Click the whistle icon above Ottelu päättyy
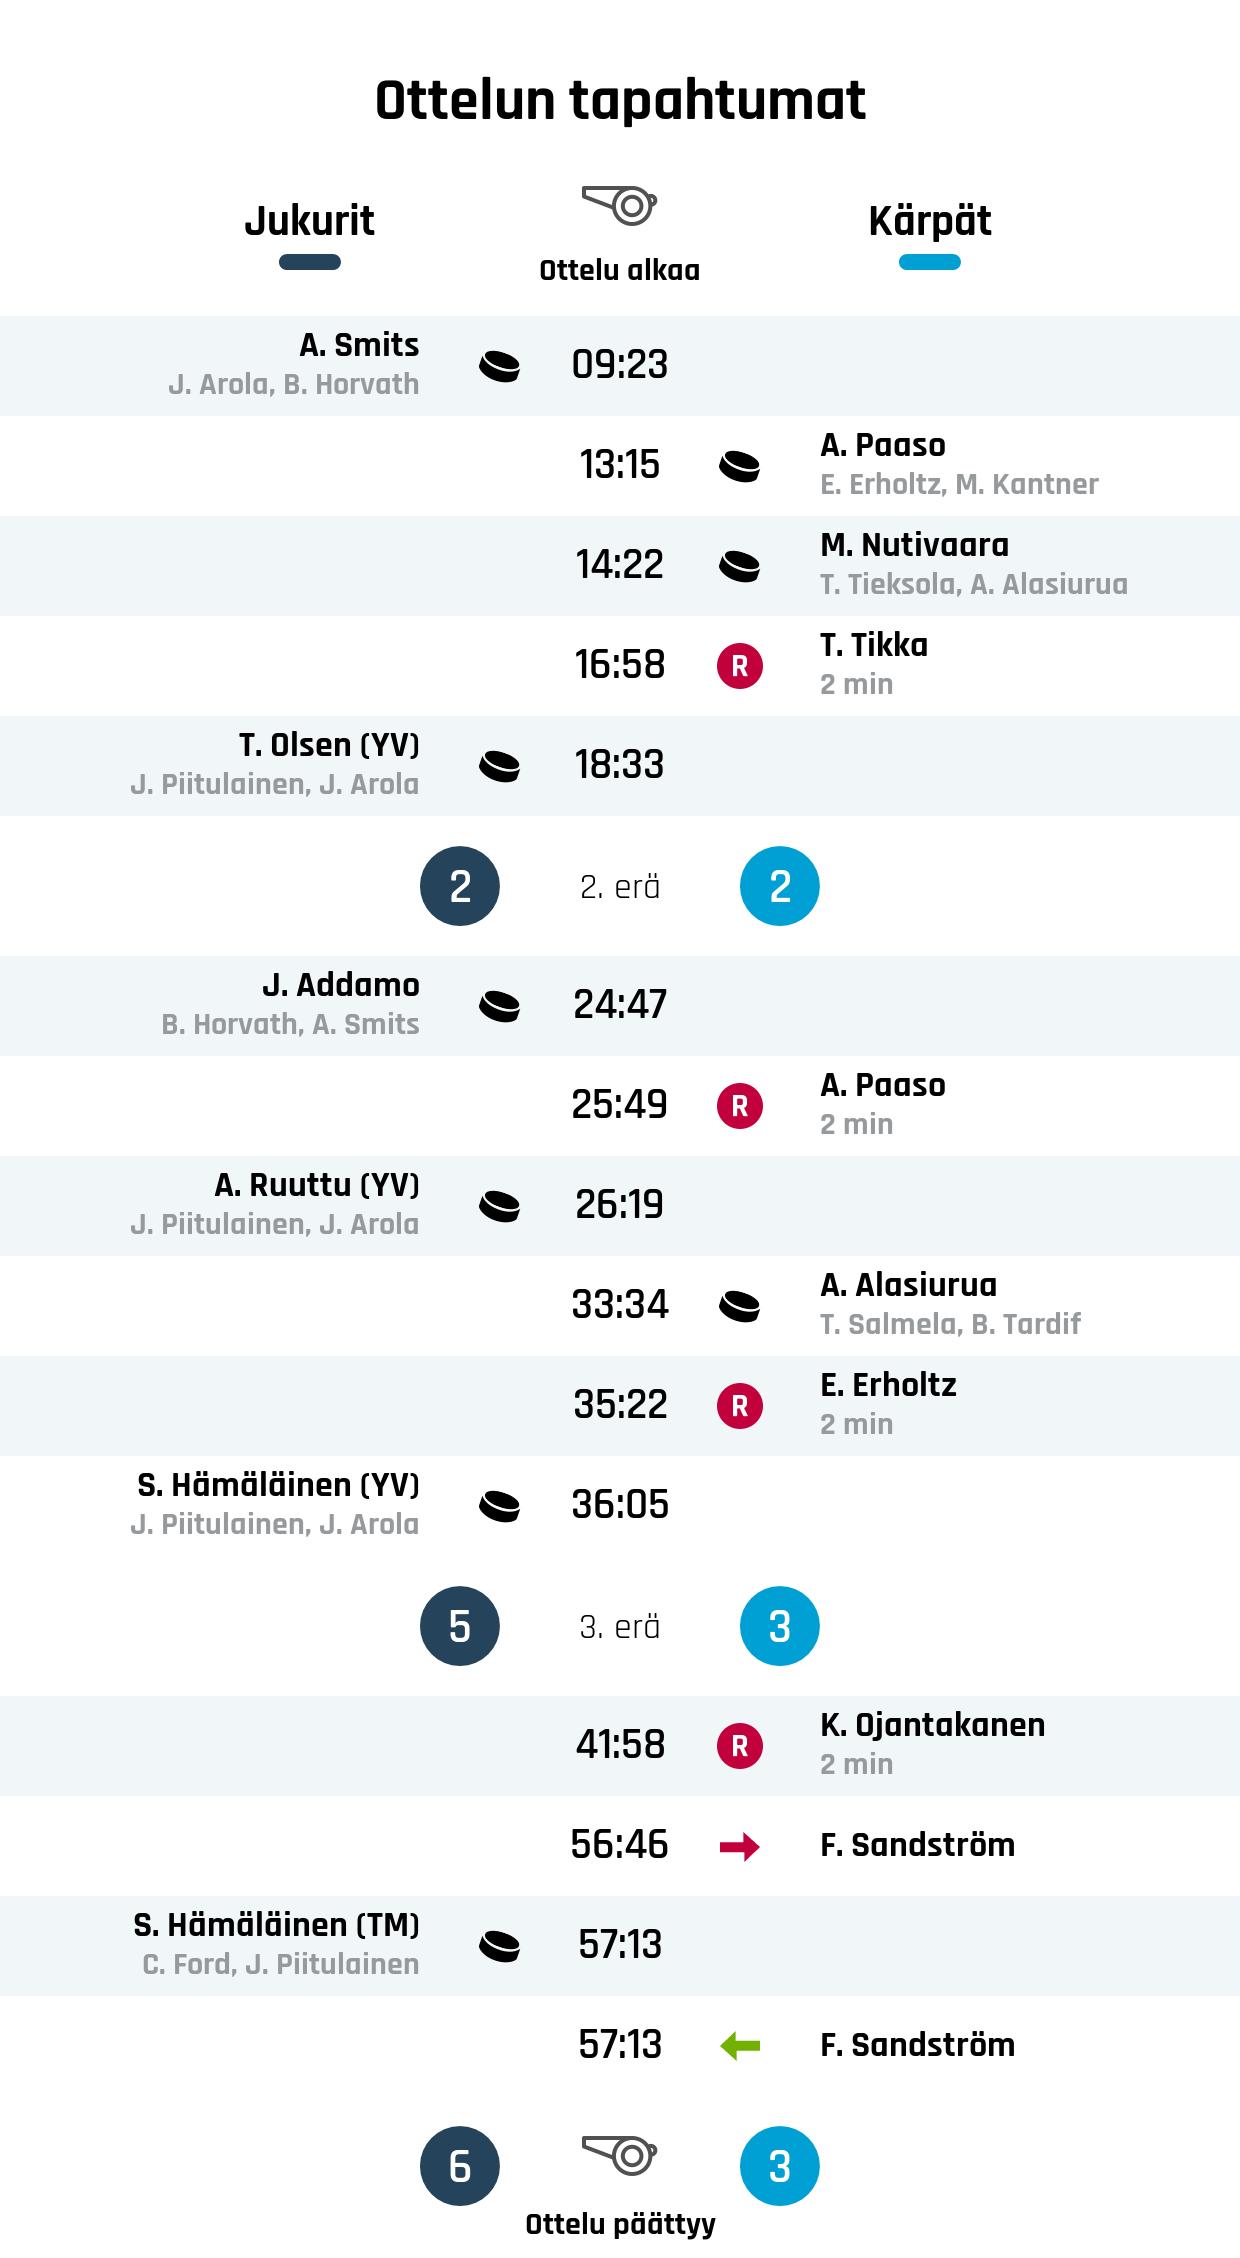The height and width of the screenshot is (2258, 1240). pyautogui.click(x=619, y=2154)
